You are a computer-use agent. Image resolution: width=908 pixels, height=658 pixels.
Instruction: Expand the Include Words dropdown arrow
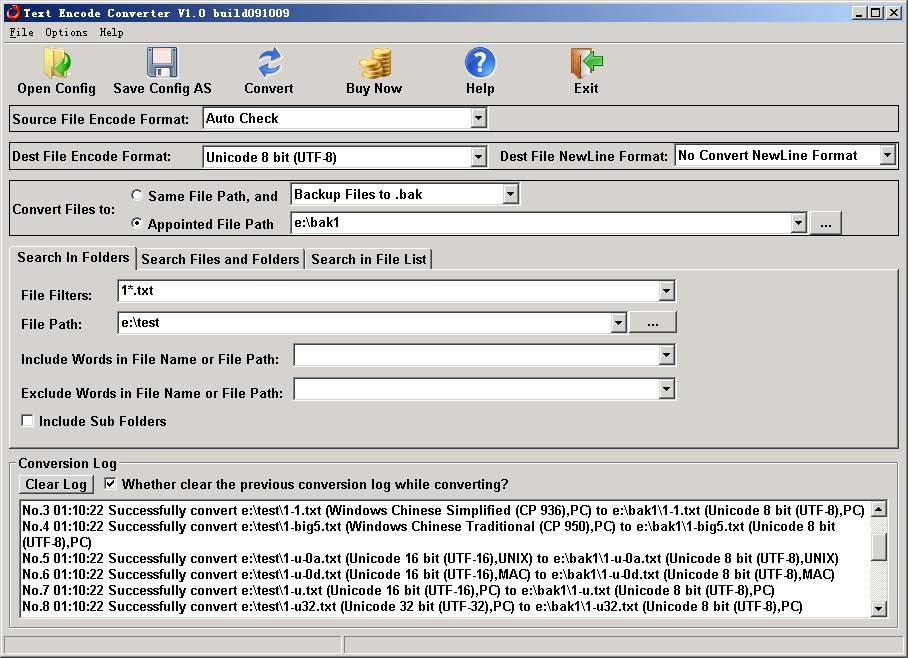click(667, 354)
